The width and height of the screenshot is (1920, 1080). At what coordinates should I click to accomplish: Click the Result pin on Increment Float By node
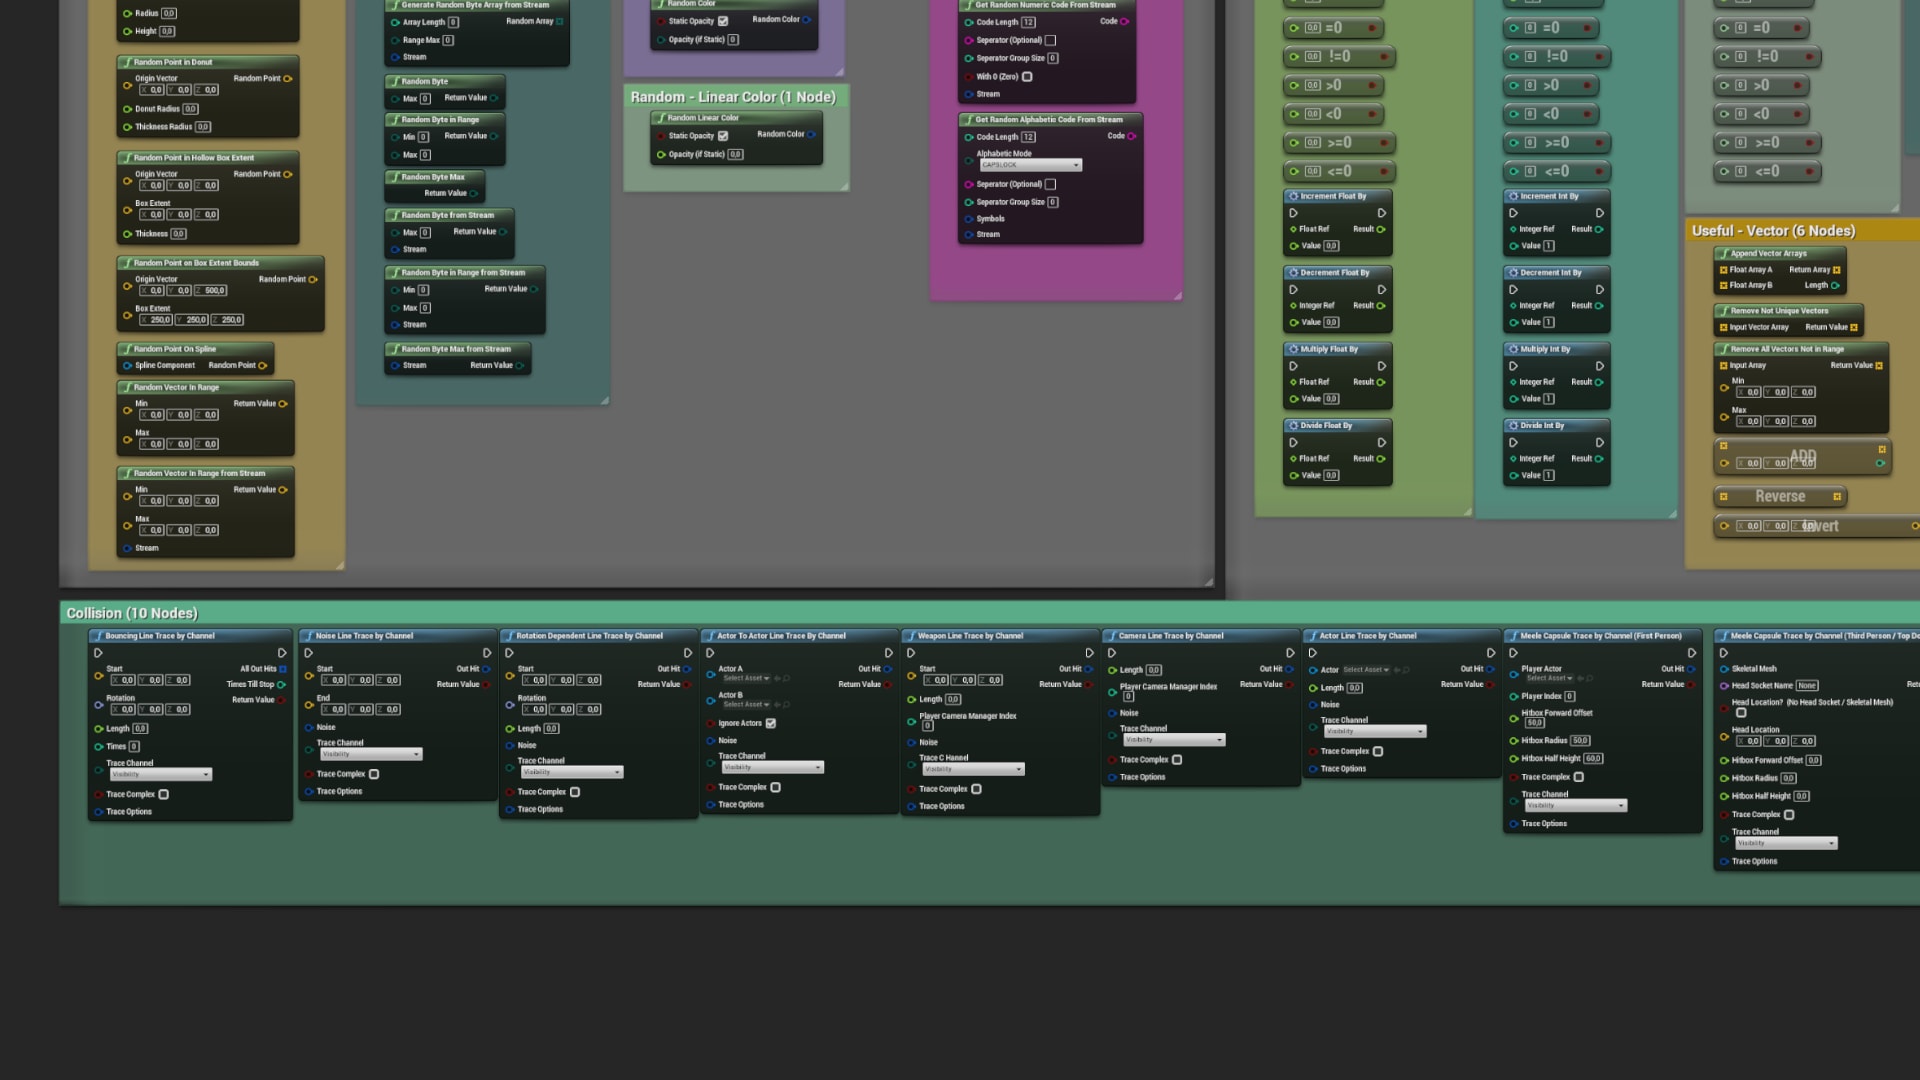click(1382, 228)
